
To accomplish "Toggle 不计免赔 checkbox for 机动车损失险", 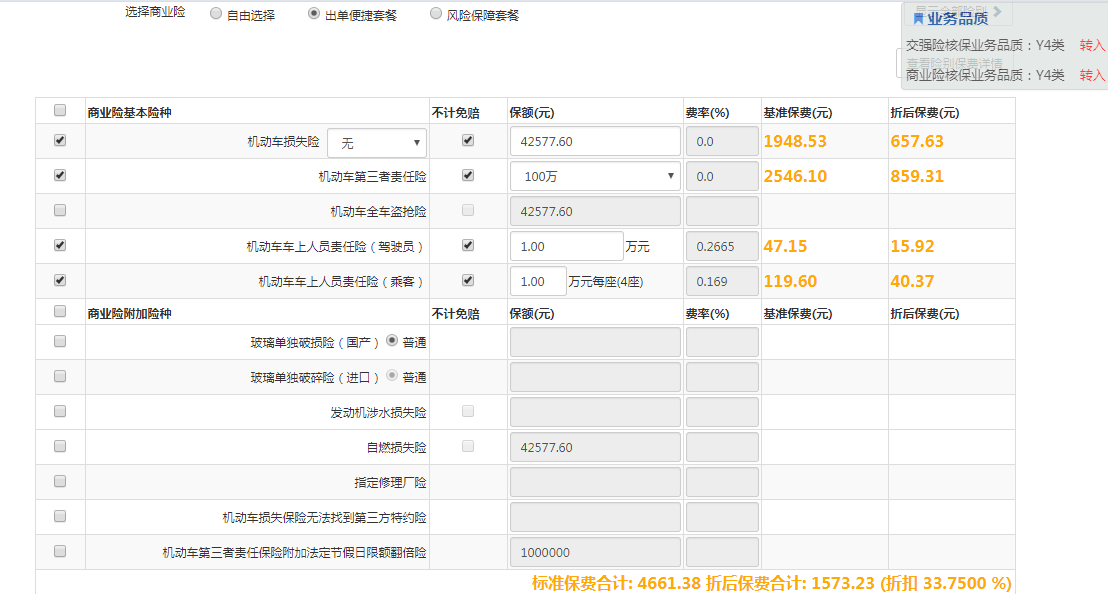I will [468, 141].
